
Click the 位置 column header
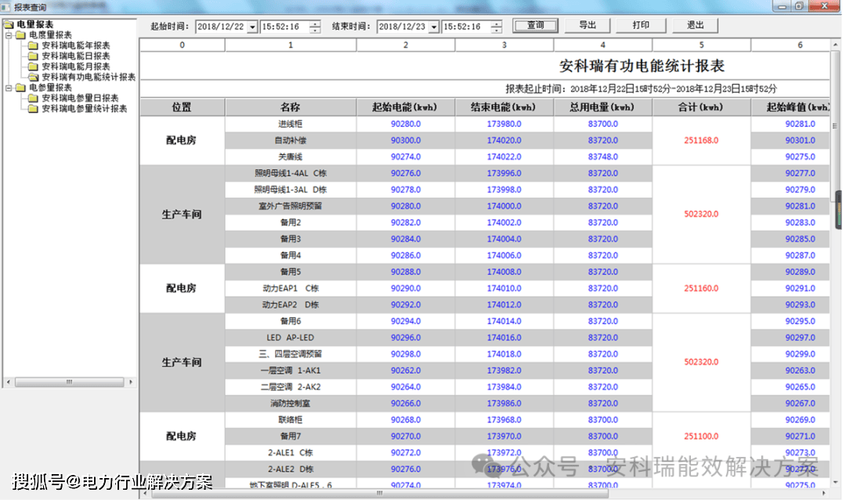coord(182,107)
